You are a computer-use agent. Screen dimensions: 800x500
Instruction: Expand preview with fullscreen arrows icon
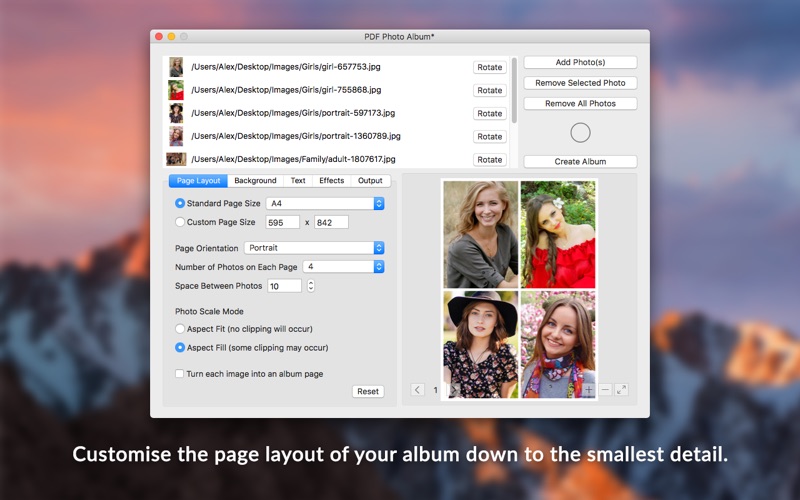621,390
